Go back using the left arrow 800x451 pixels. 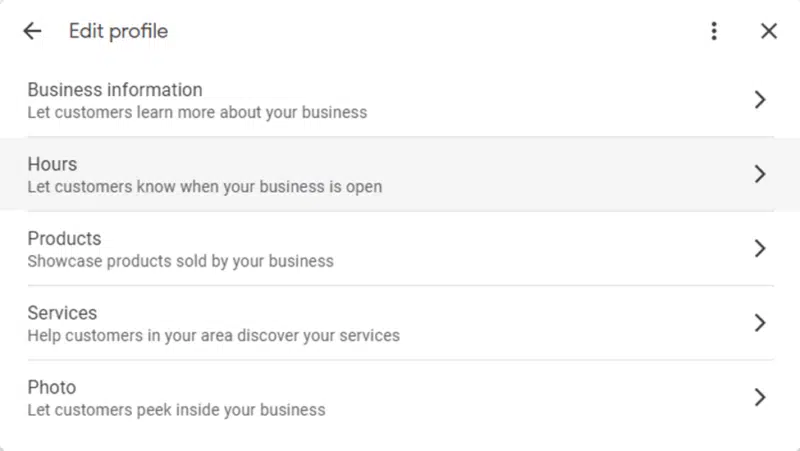[32, 31]
